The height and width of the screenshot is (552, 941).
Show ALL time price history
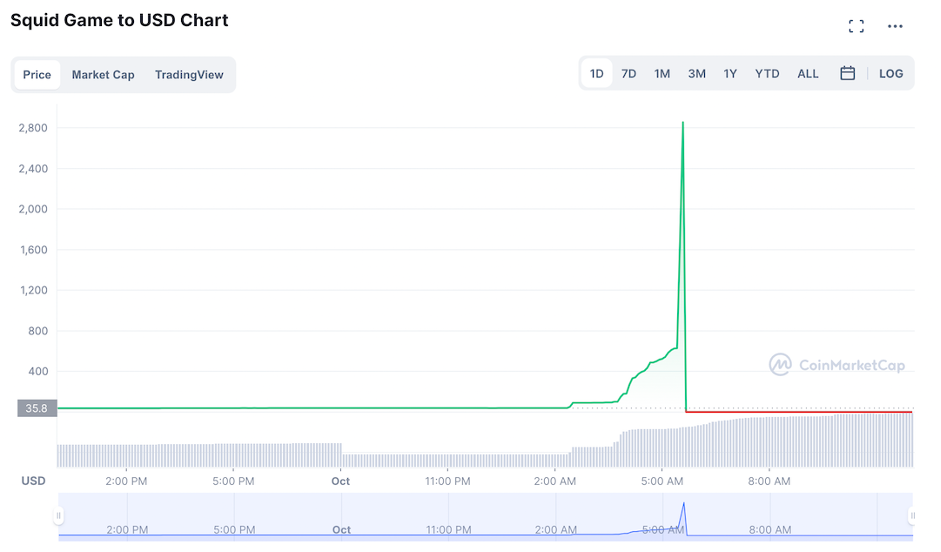point(808,73)
